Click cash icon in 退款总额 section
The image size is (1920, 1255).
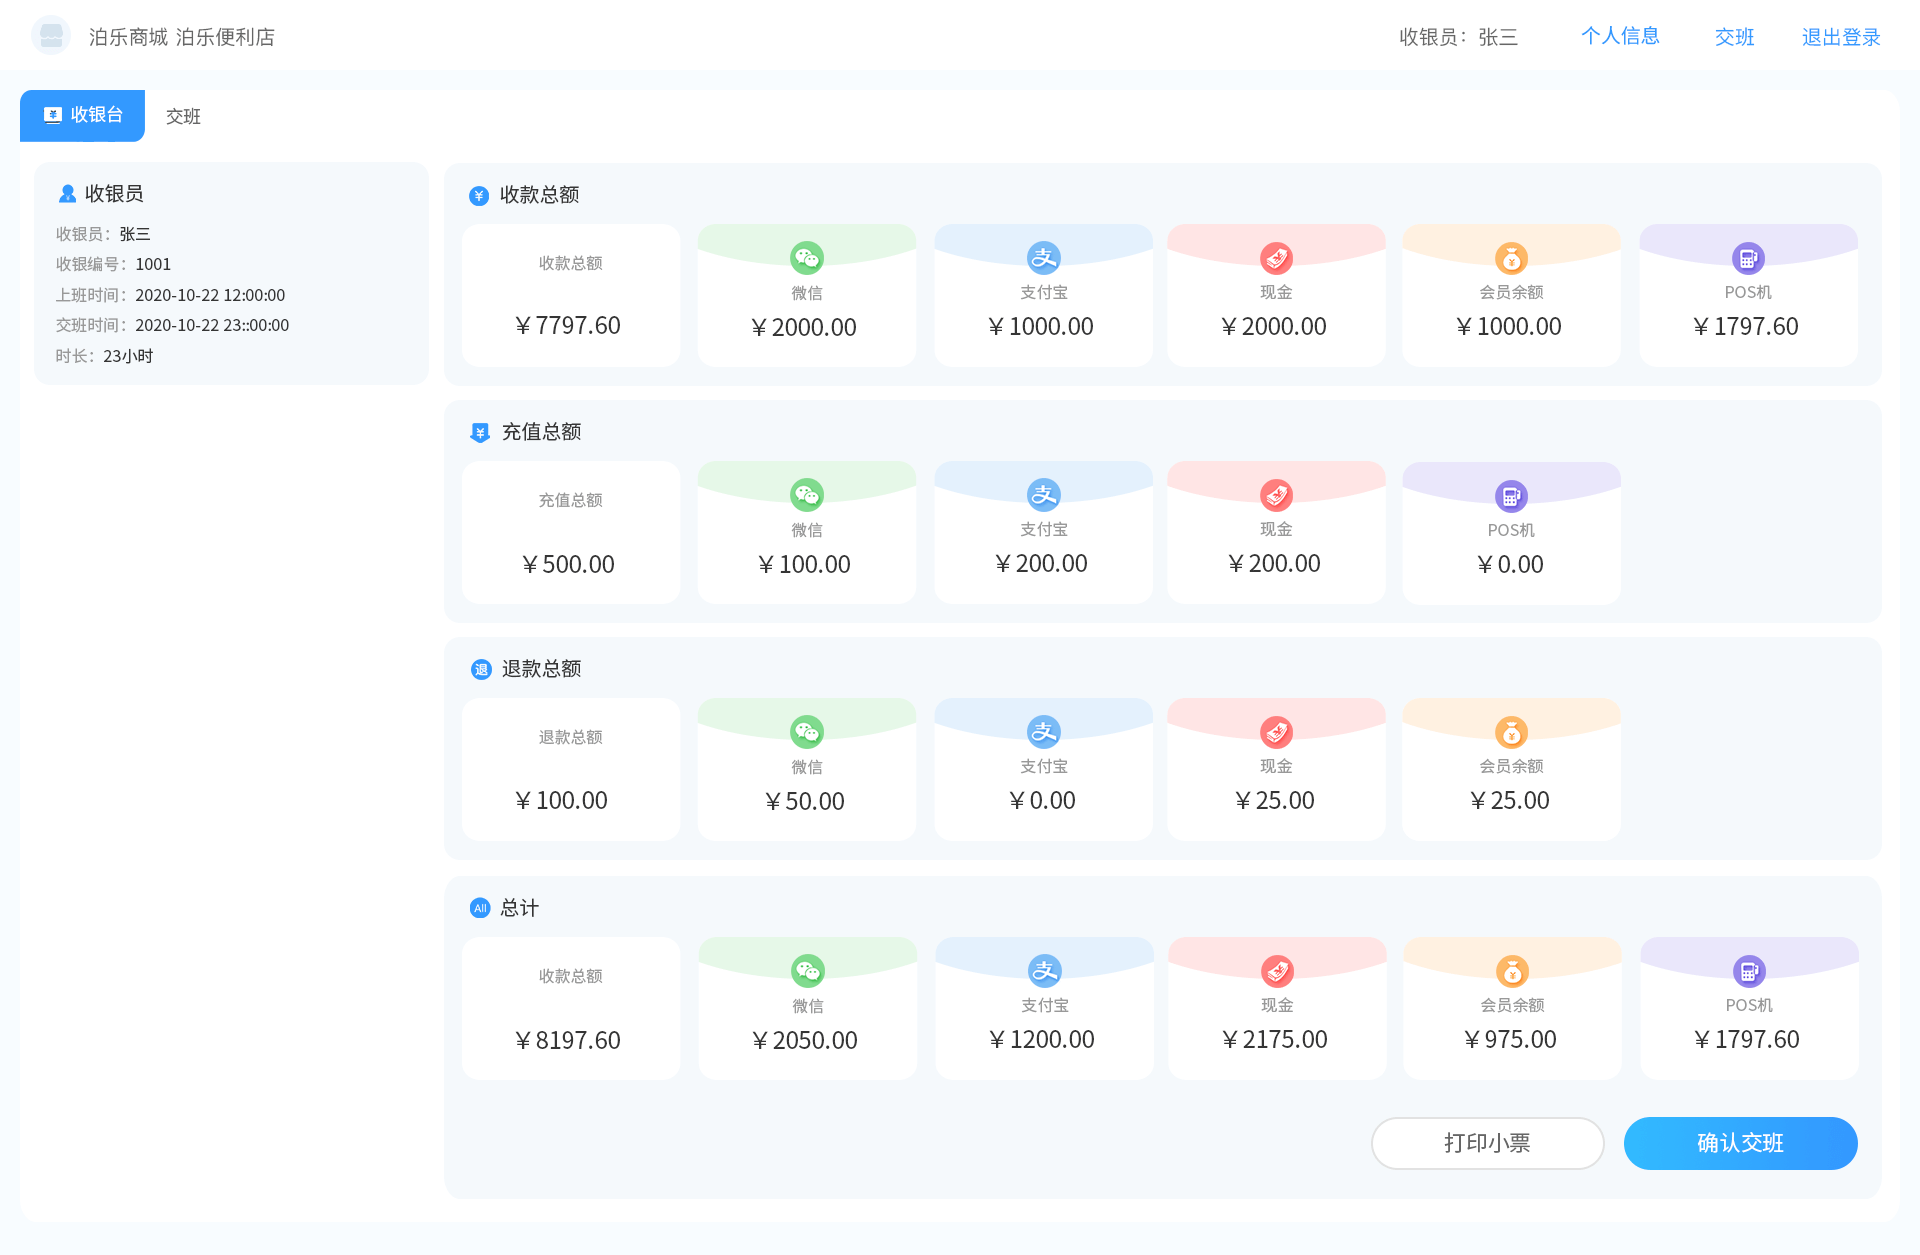1276,732
